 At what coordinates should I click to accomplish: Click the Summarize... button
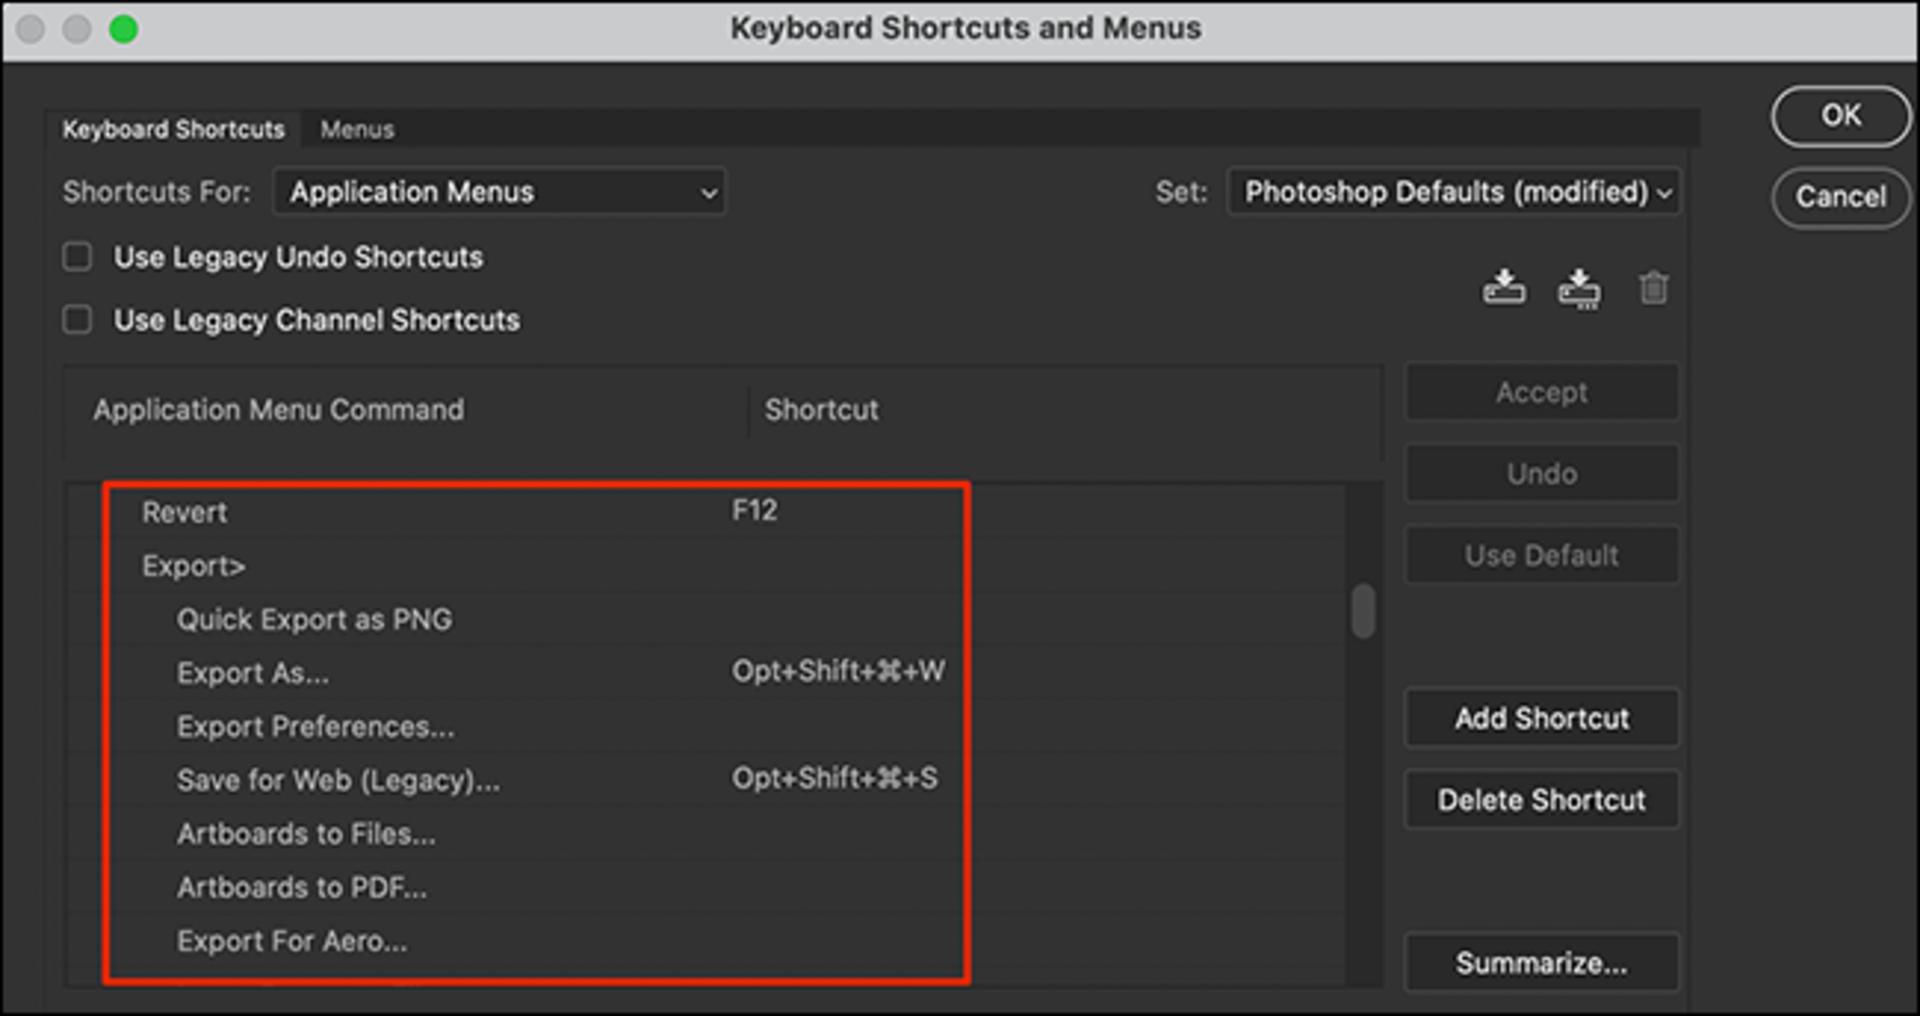coord(1542,963)
